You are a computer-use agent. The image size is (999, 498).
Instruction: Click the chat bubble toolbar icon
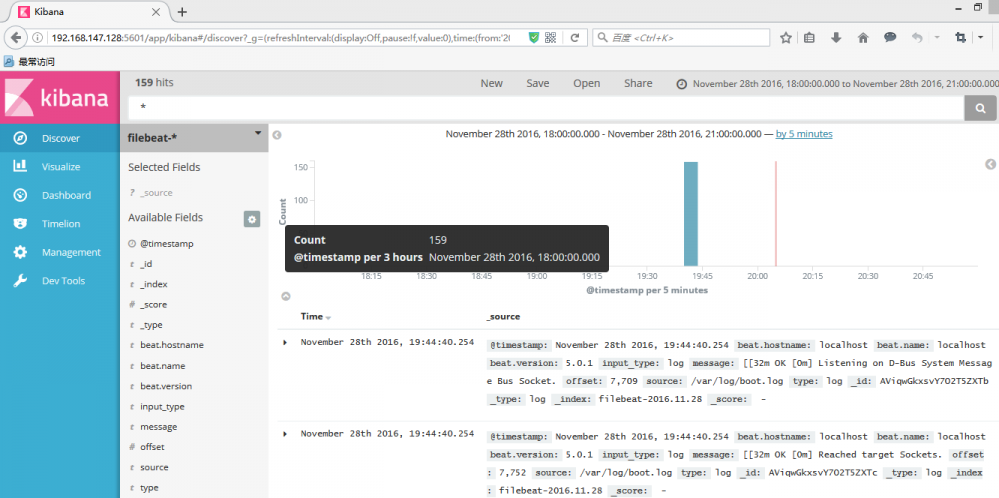click(890, 38)
